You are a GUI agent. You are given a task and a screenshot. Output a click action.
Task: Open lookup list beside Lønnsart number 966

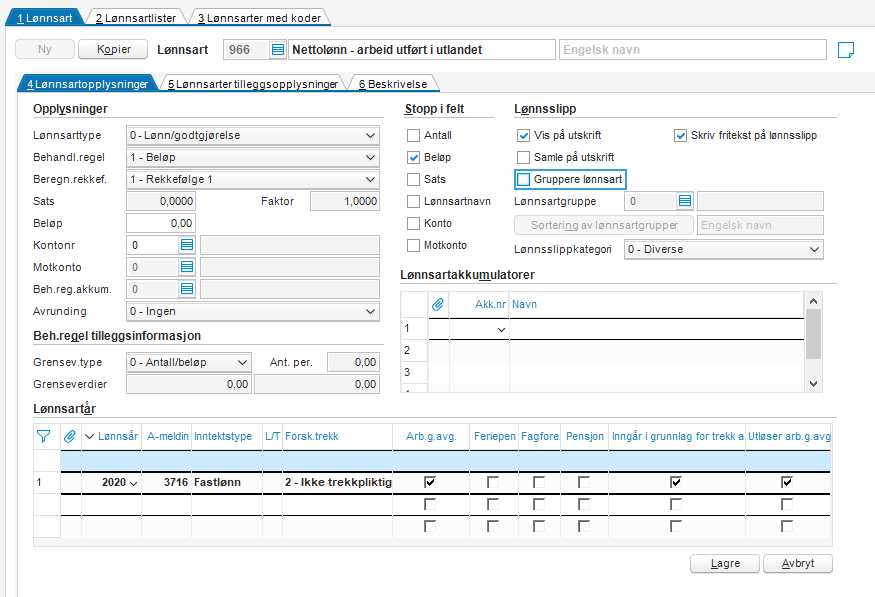(277, 50)
